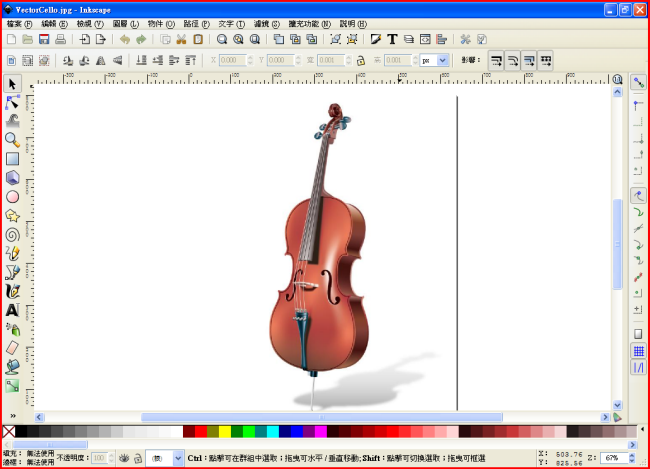This screenshot has width=650, height=469.
Task: Pick the 3D Box tool
Action: (12, 178)
